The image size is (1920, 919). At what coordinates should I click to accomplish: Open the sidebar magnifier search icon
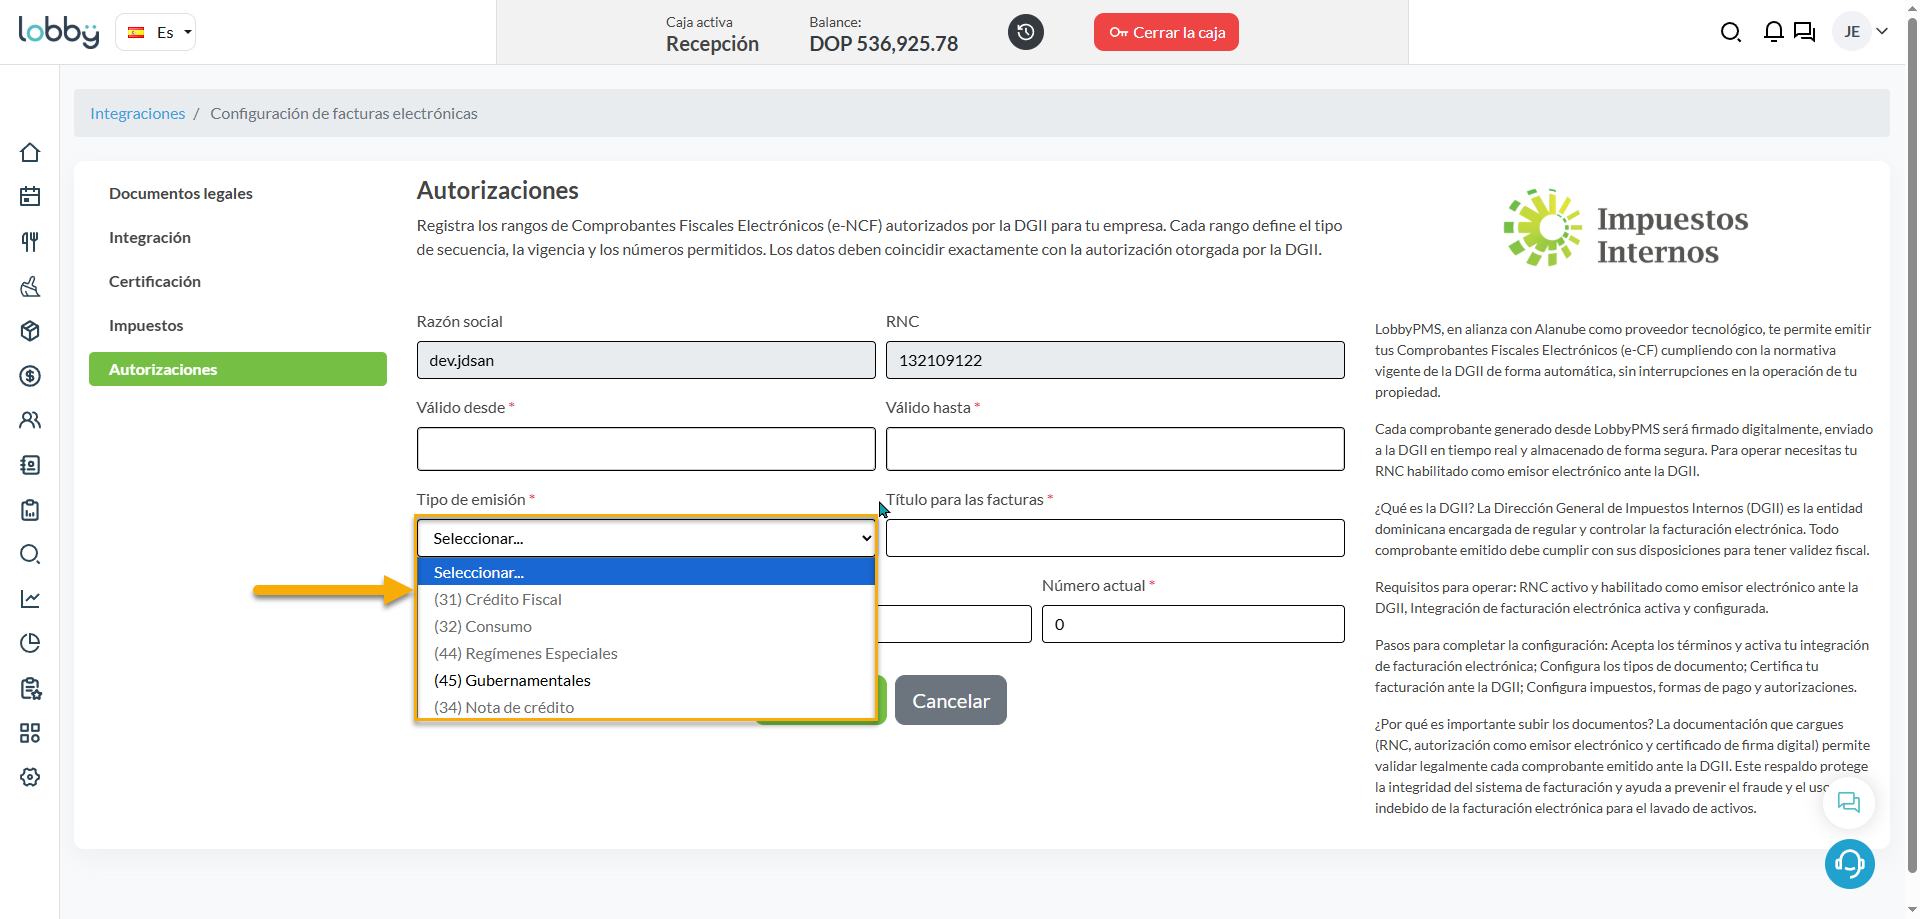tap(30, 554)
